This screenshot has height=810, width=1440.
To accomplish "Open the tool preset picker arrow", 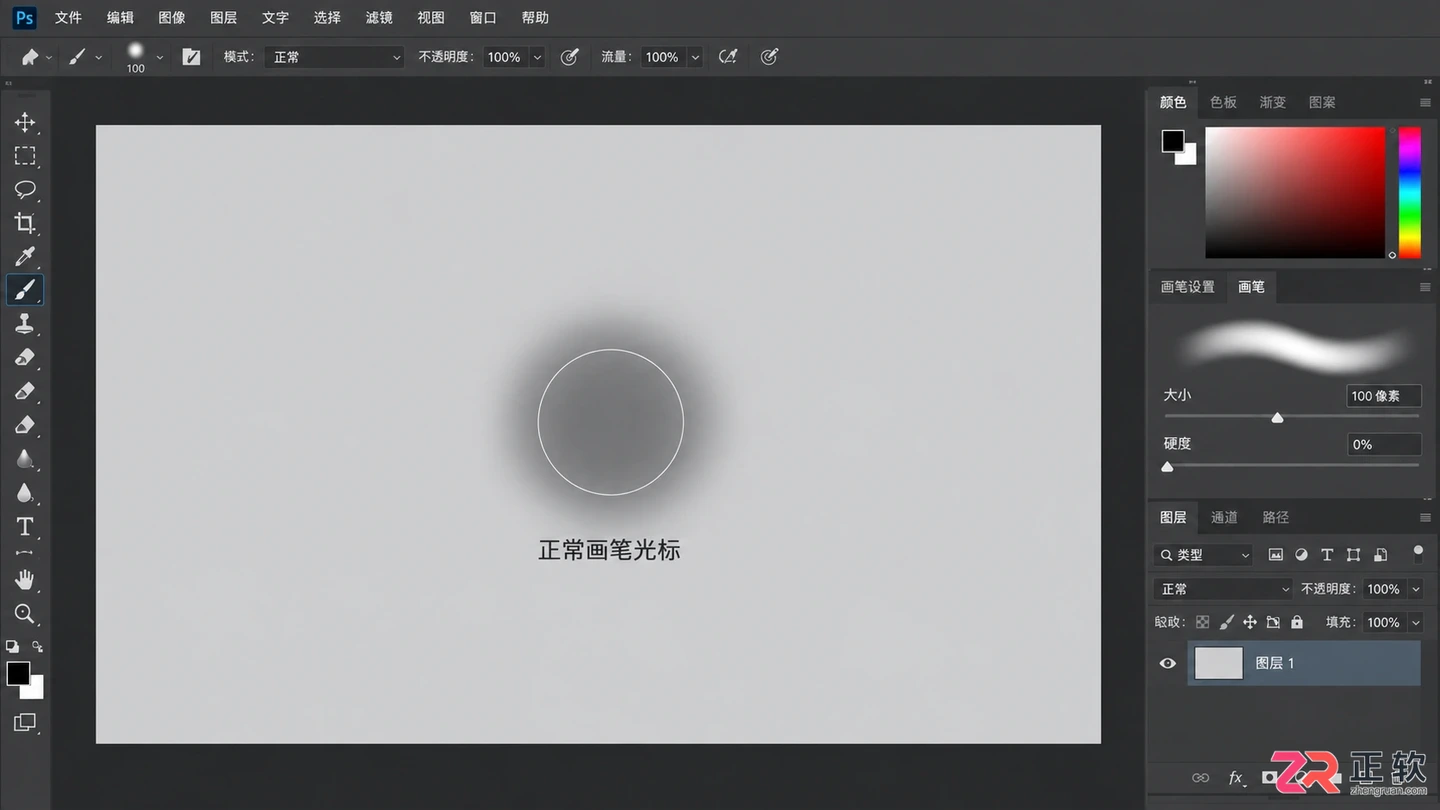I will pyautogui.click(x=50, y=57).
